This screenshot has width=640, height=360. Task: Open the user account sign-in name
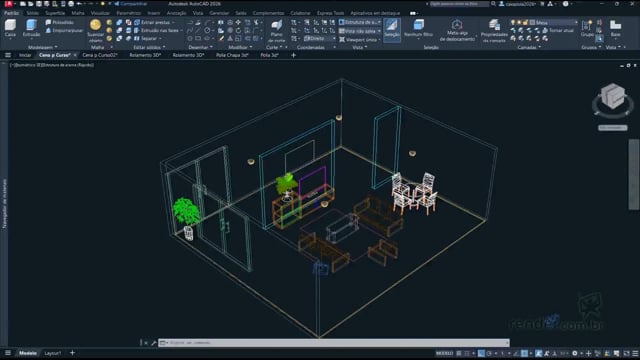click(517, 4)
